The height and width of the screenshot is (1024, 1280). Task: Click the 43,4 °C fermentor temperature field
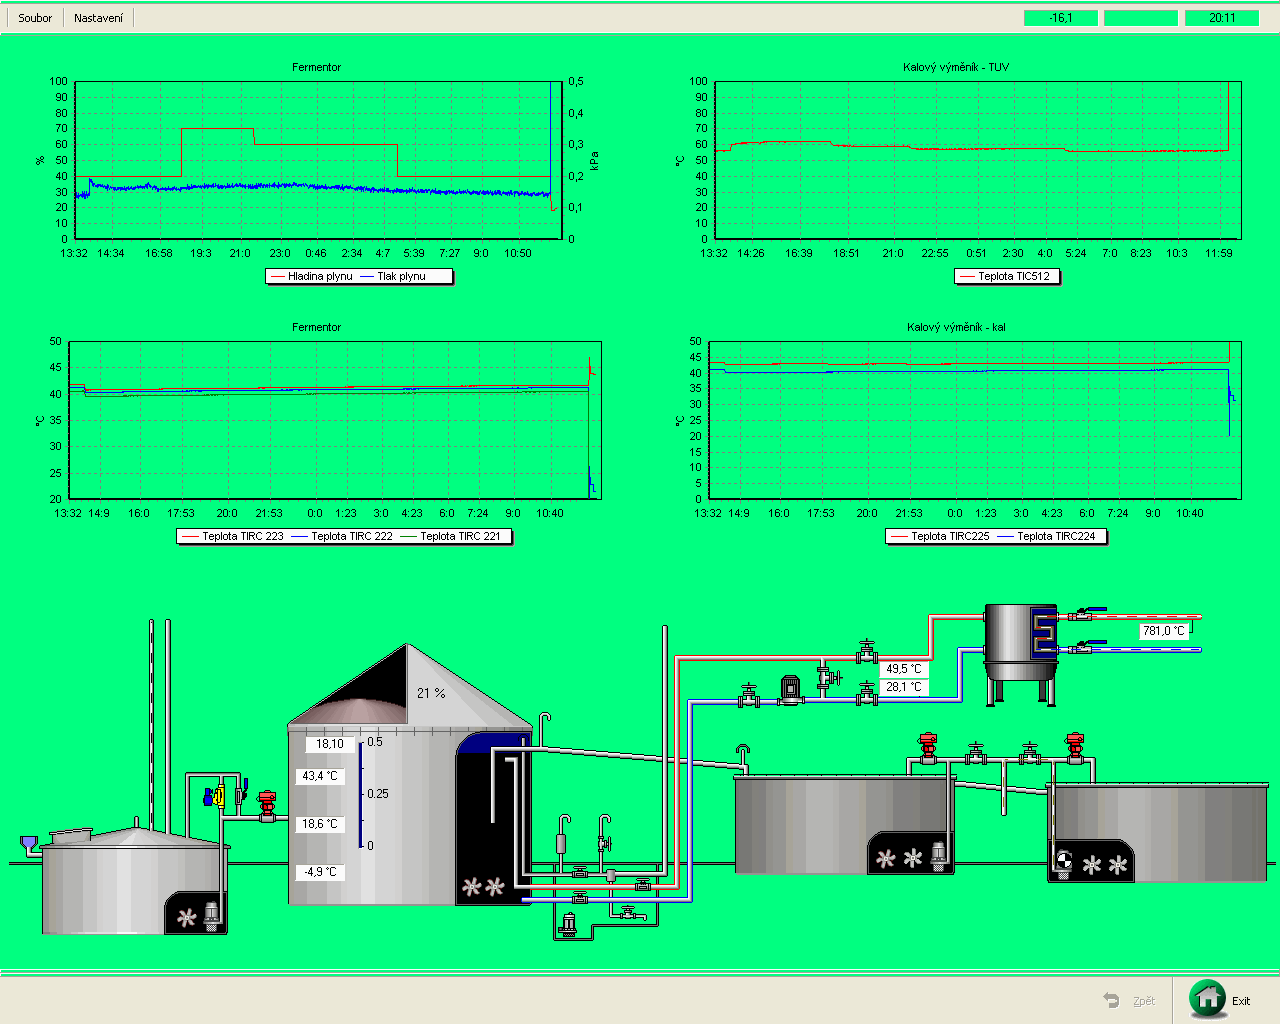point(320,776)
